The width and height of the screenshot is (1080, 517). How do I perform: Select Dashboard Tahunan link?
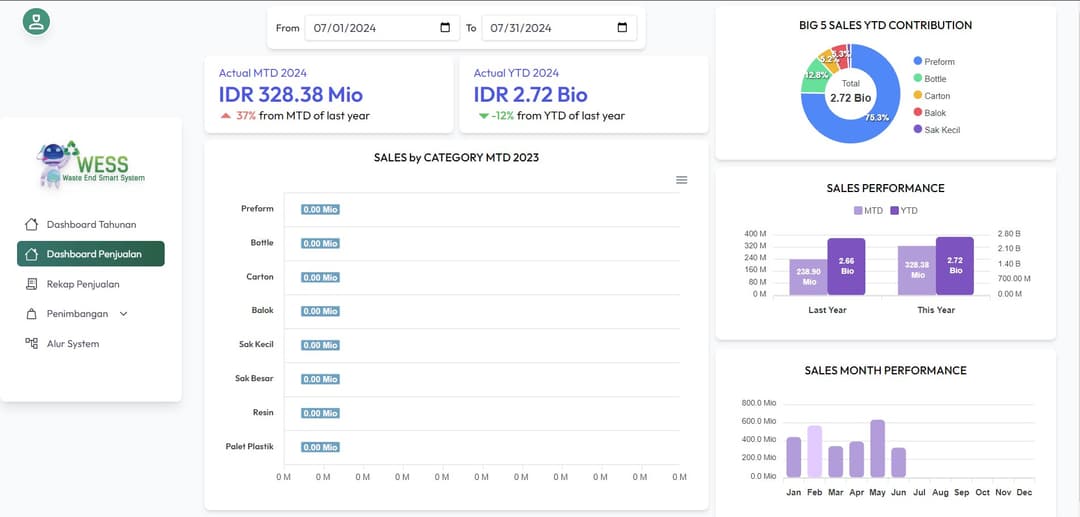click(91, 224)
